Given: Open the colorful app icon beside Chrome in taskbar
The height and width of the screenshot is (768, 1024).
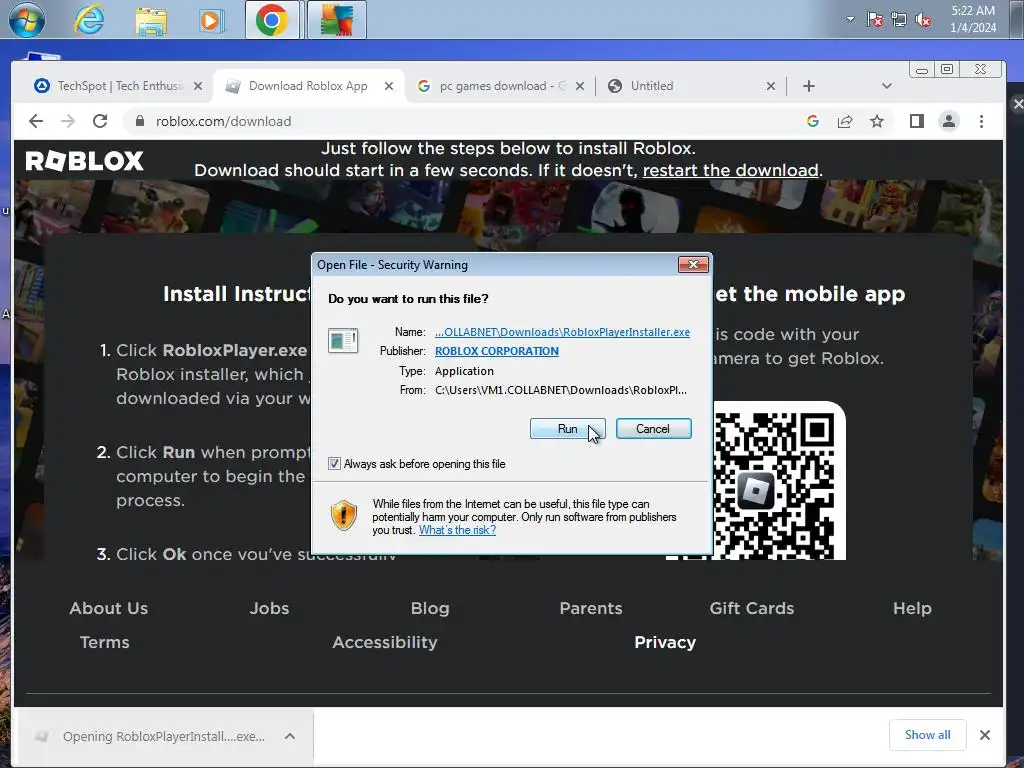Looking at the screenshot, I should click(x=337, y=20).
